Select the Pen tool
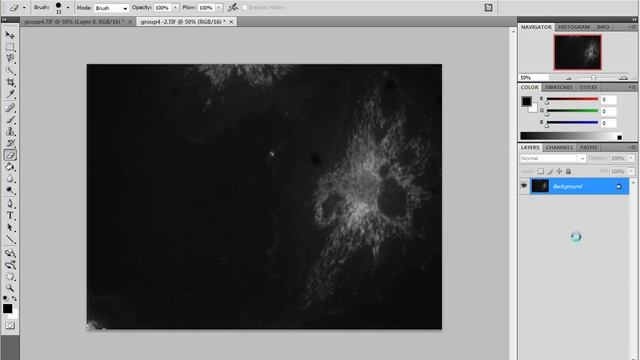 [10, 204]
